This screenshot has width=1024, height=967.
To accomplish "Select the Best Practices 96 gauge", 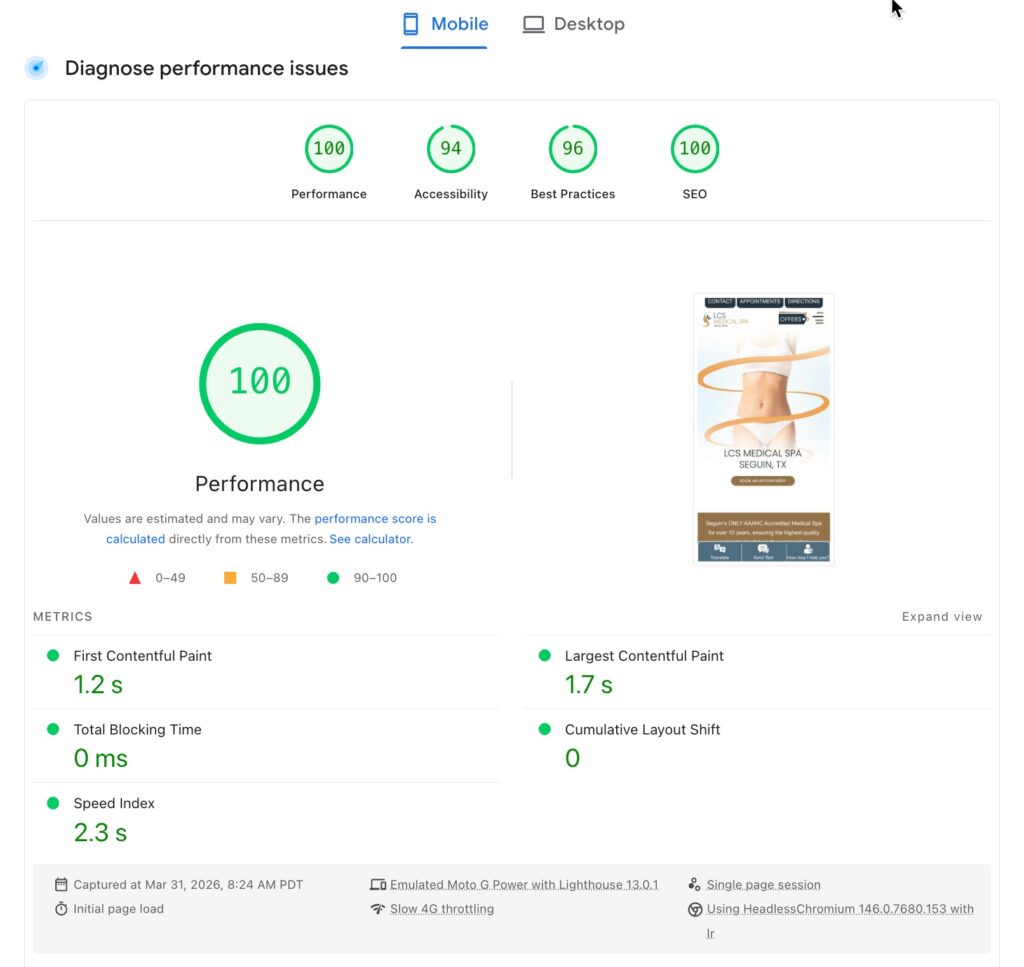I will [x=572, y=147].
